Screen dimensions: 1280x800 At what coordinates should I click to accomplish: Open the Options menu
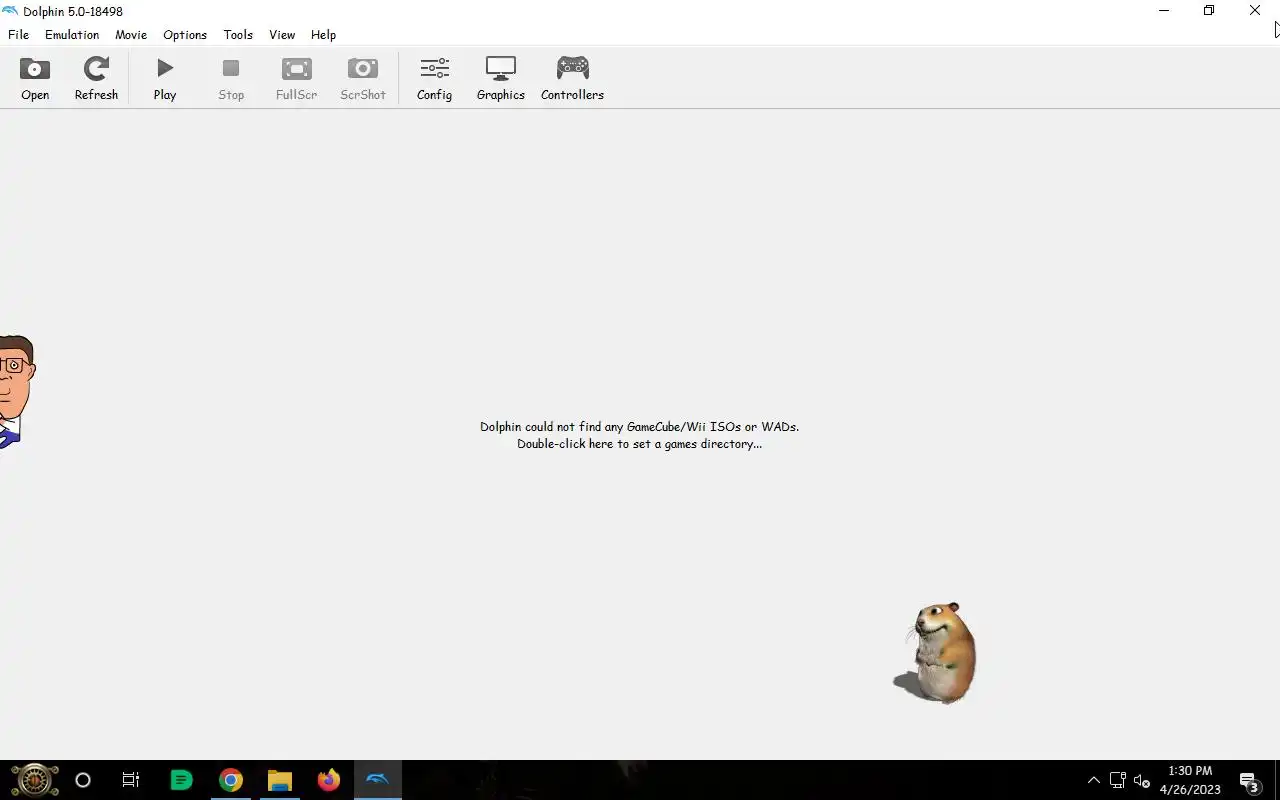tap(185, 34)
